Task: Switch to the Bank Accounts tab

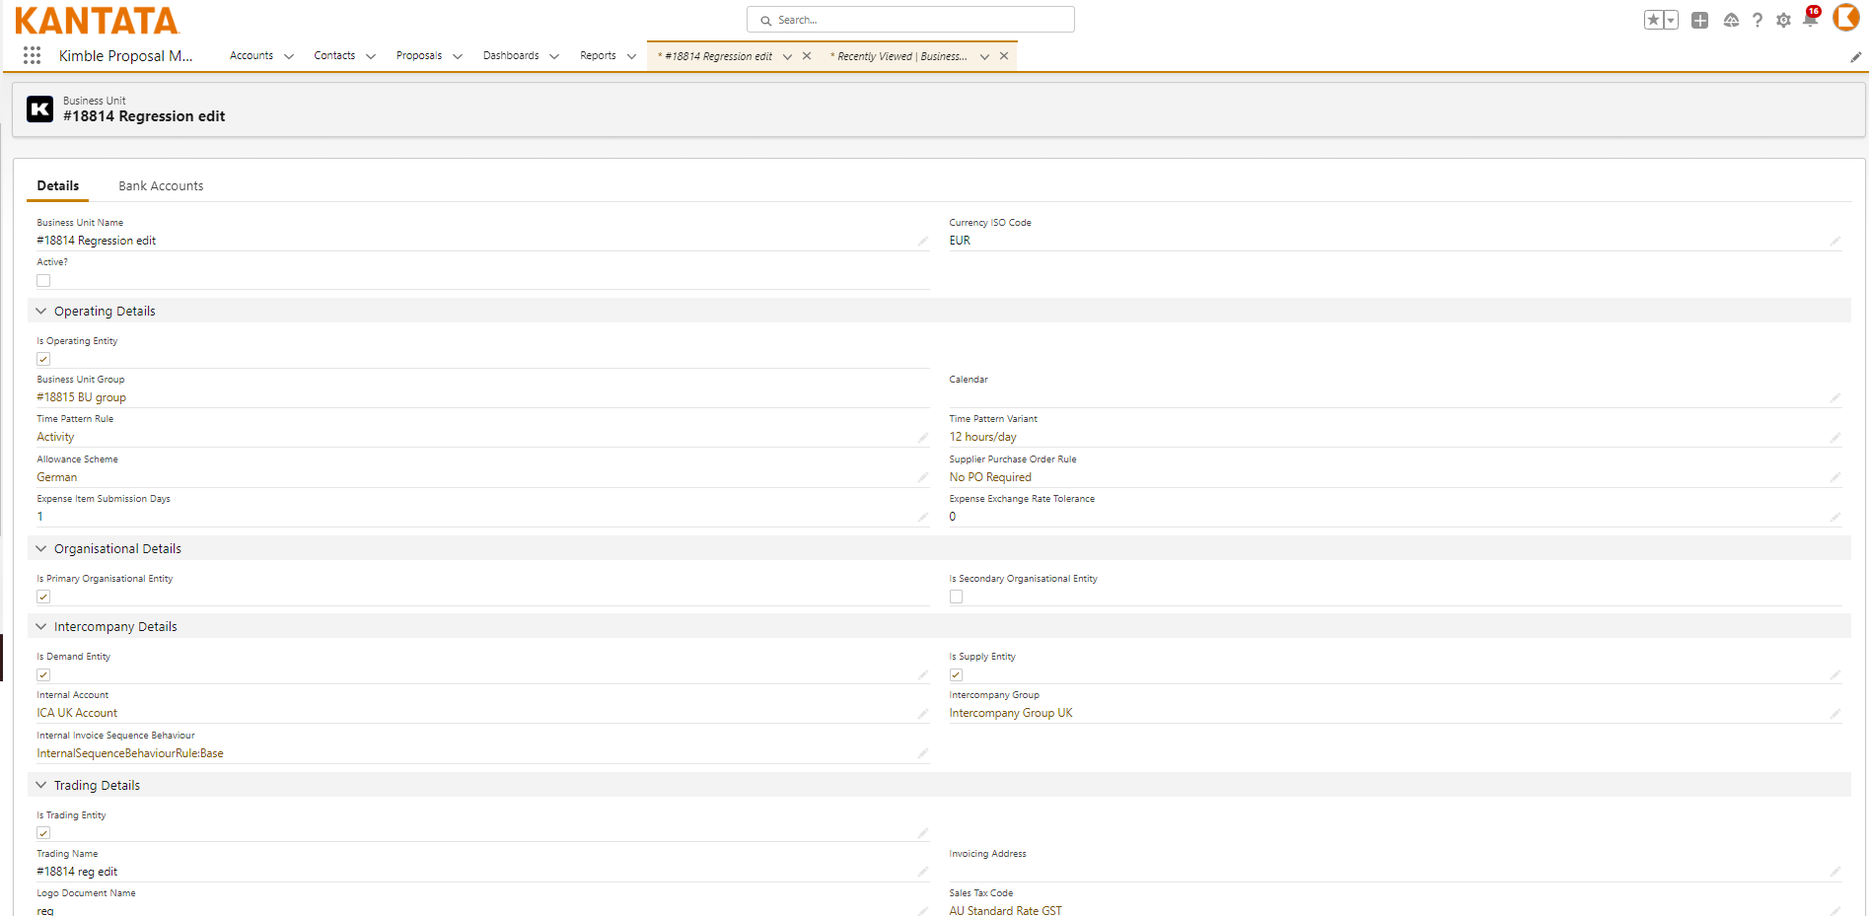Action: tap(161, 186)
